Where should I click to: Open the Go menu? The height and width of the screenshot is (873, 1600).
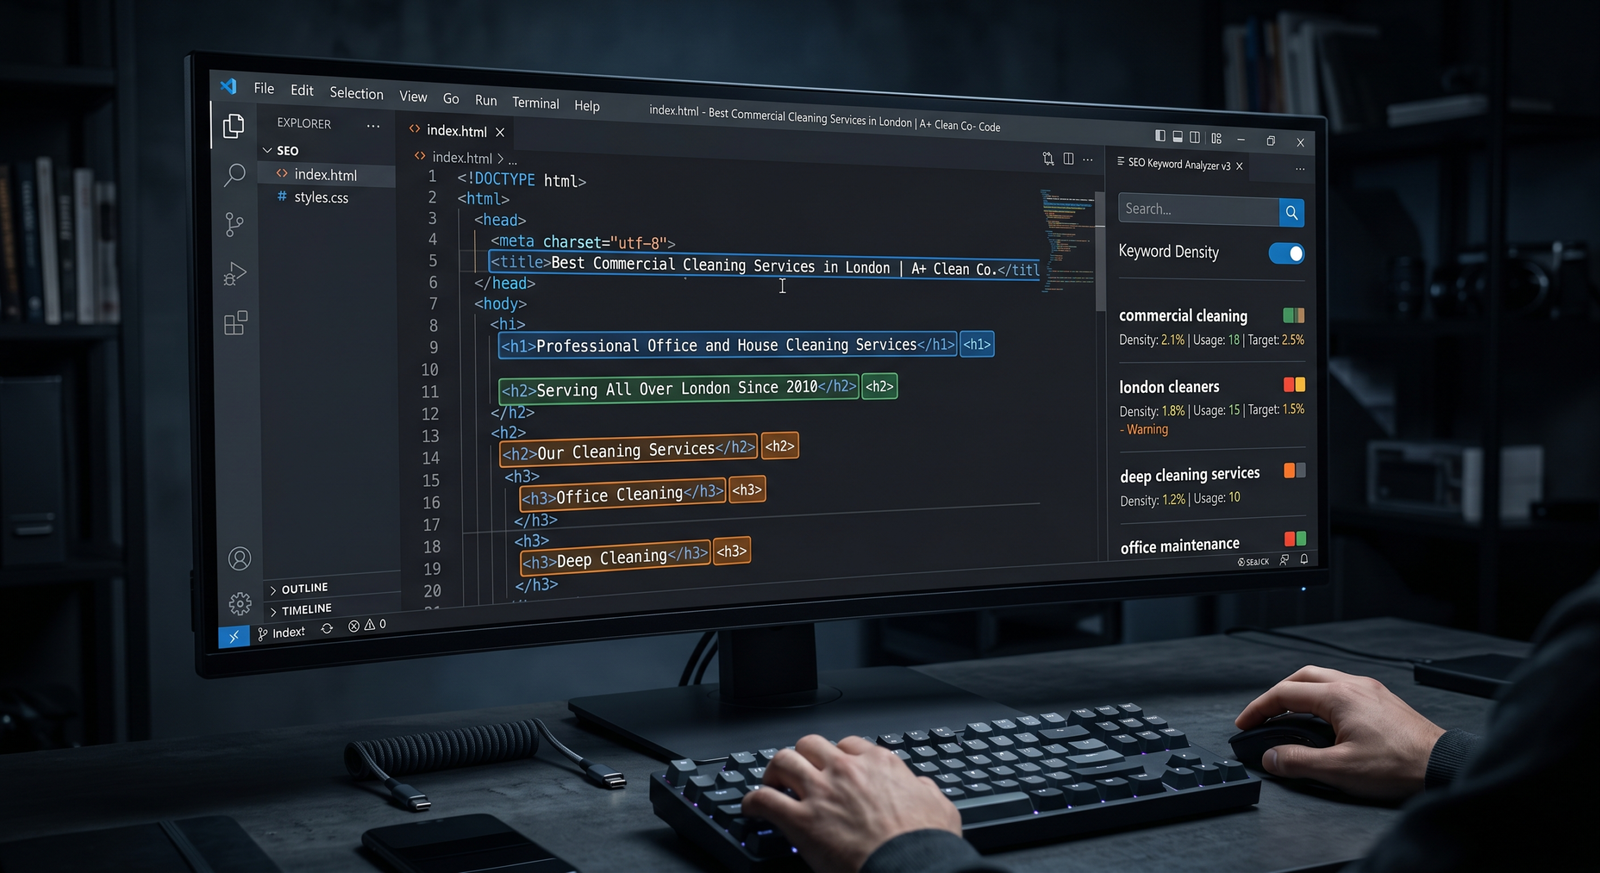click(x=451, y=98)
